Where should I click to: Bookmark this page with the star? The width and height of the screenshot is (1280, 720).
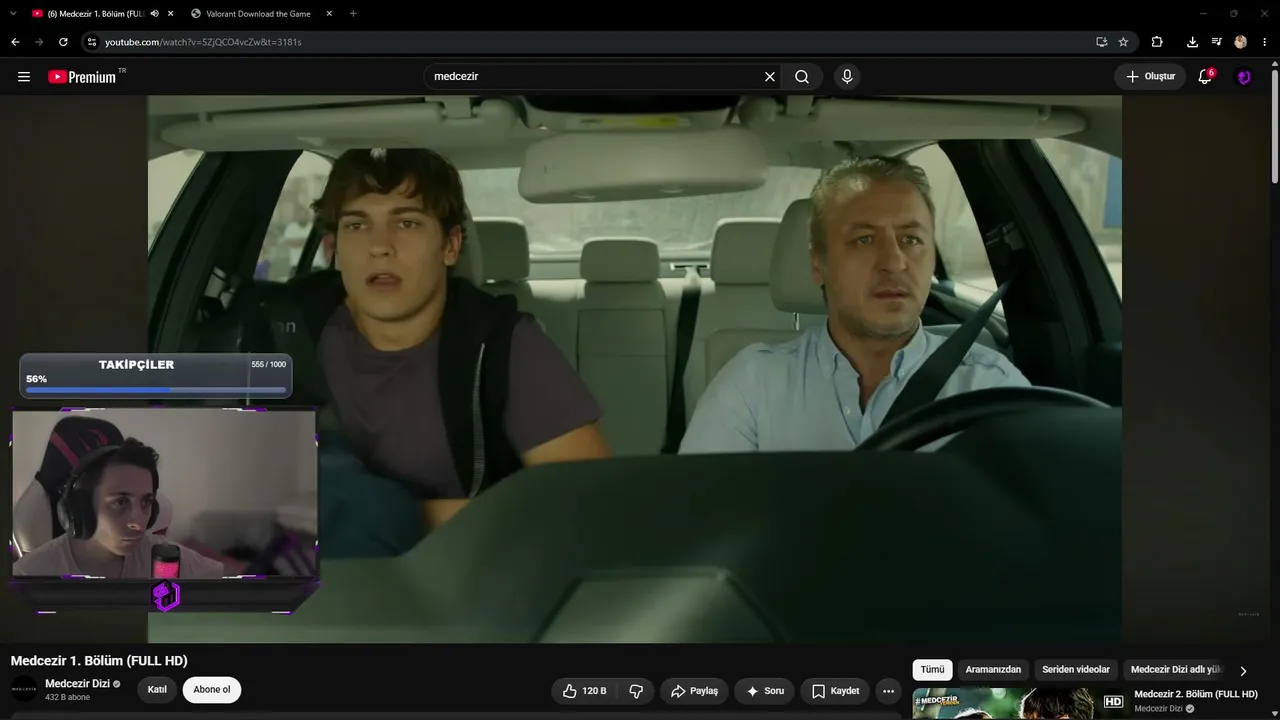pos(1123,42)
